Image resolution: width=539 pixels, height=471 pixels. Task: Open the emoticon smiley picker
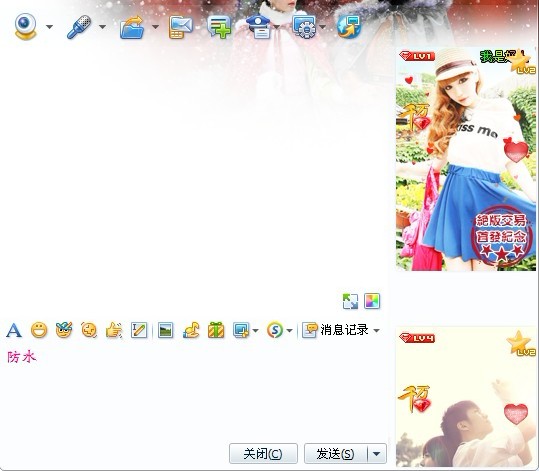[39, 330]
